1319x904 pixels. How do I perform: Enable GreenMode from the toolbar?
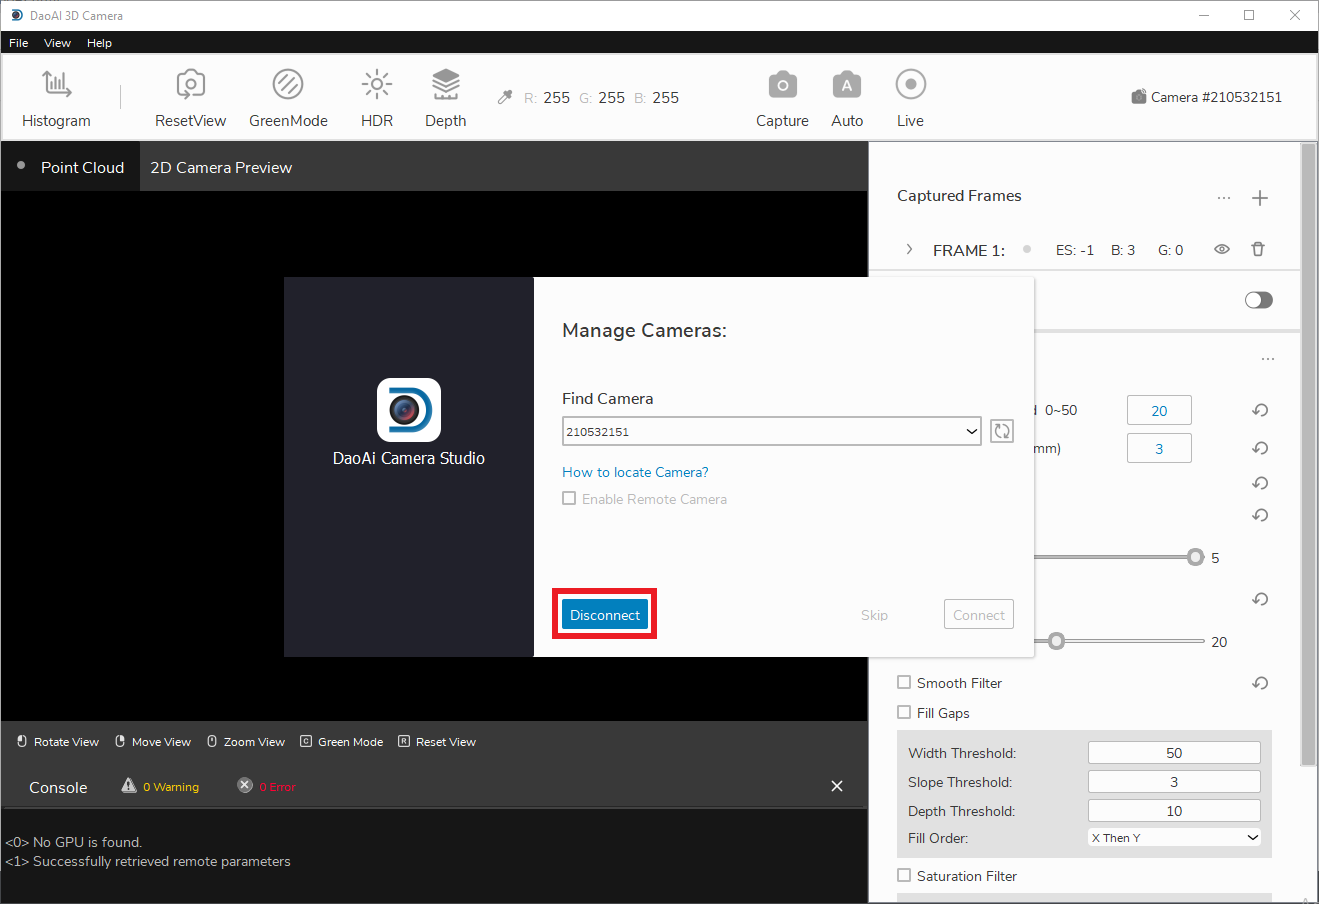click(288, 85)
